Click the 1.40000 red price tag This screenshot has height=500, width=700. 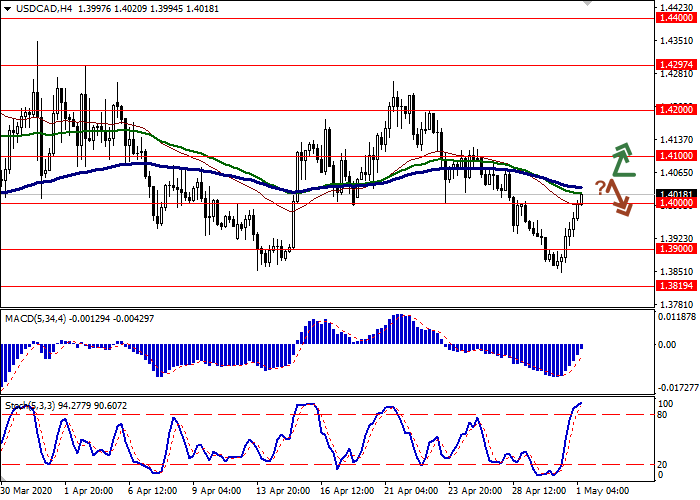[676, 204]
